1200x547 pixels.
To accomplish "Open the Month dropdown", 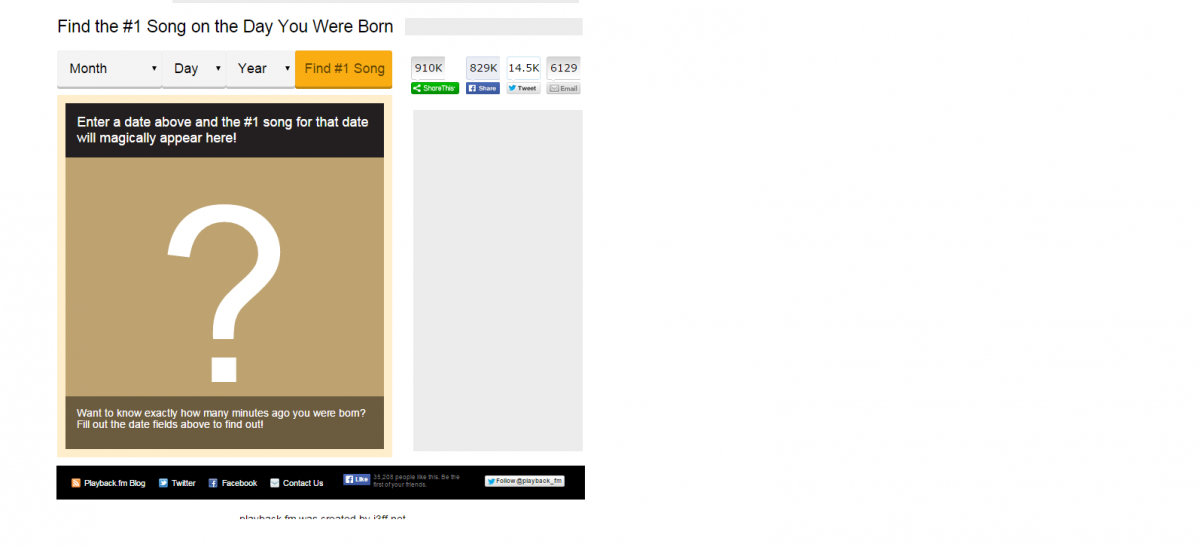I will (109, 69).
